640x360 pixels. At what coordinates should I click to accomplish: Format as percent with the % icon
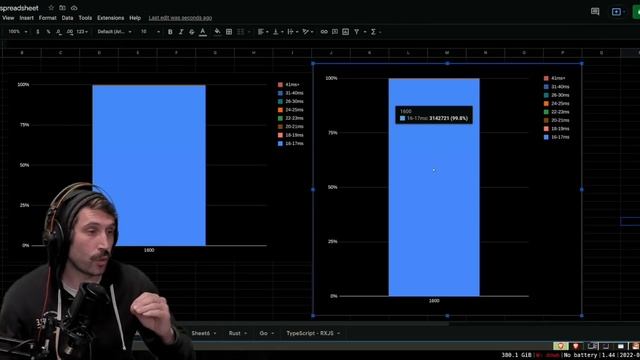pyautogui.click(x=48, y=31)
